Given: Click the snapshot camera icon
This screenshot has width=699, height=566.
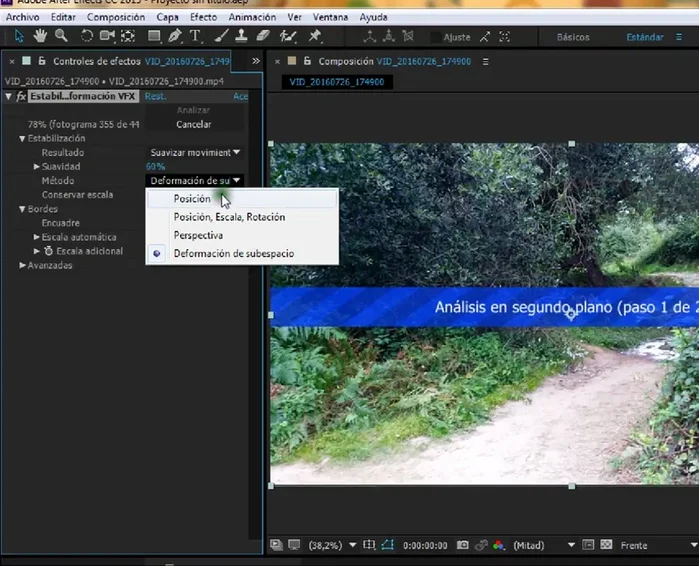Looking at the screenshot, I should coord(462,546).
